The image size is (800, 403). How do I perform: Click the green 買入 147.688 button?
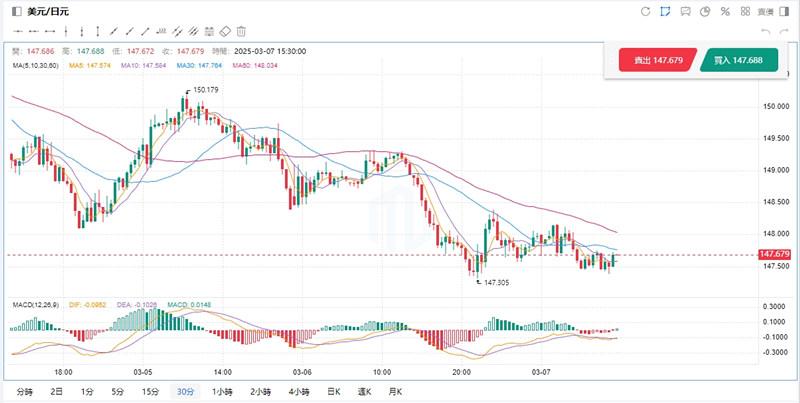[x=738, y=61]
